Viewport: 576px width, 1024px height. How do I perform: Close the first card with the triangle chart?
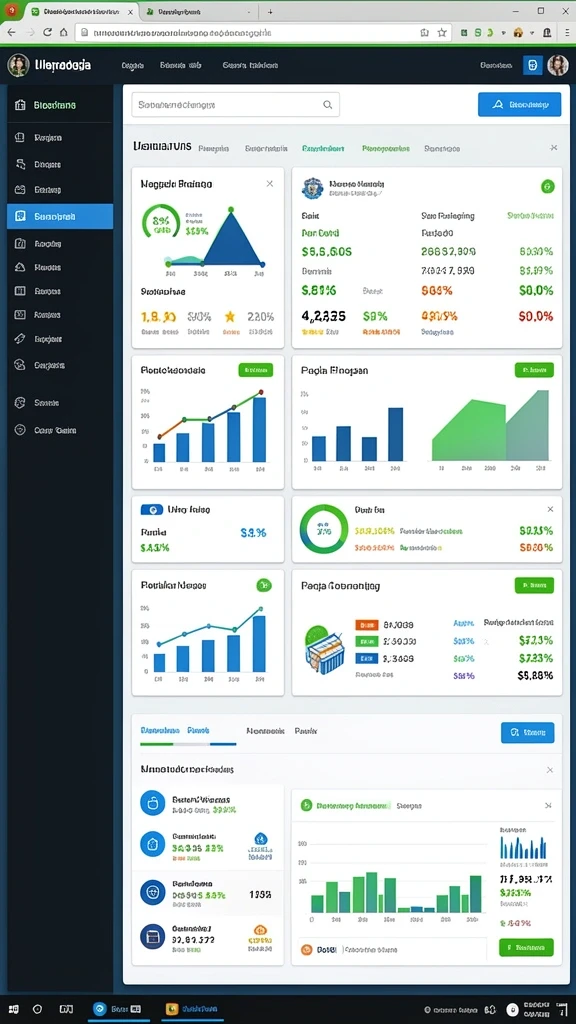(270, 184)
